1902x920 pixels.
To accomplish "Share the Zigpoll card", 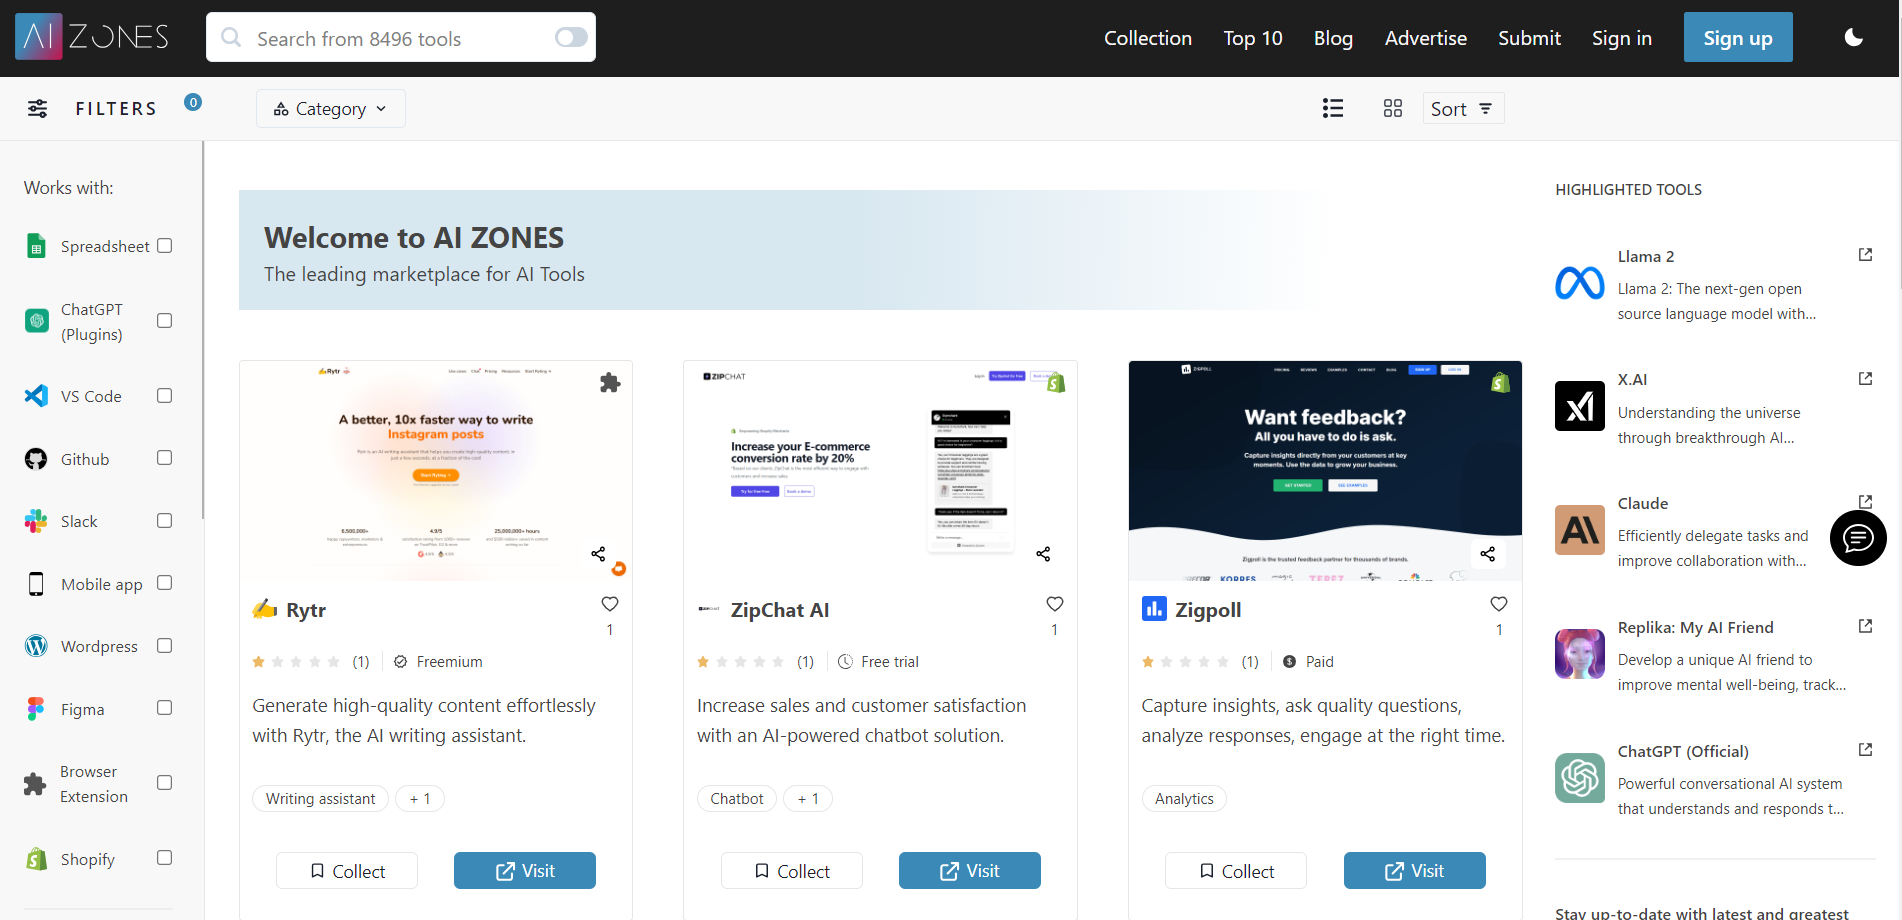I will point(1488,553).
